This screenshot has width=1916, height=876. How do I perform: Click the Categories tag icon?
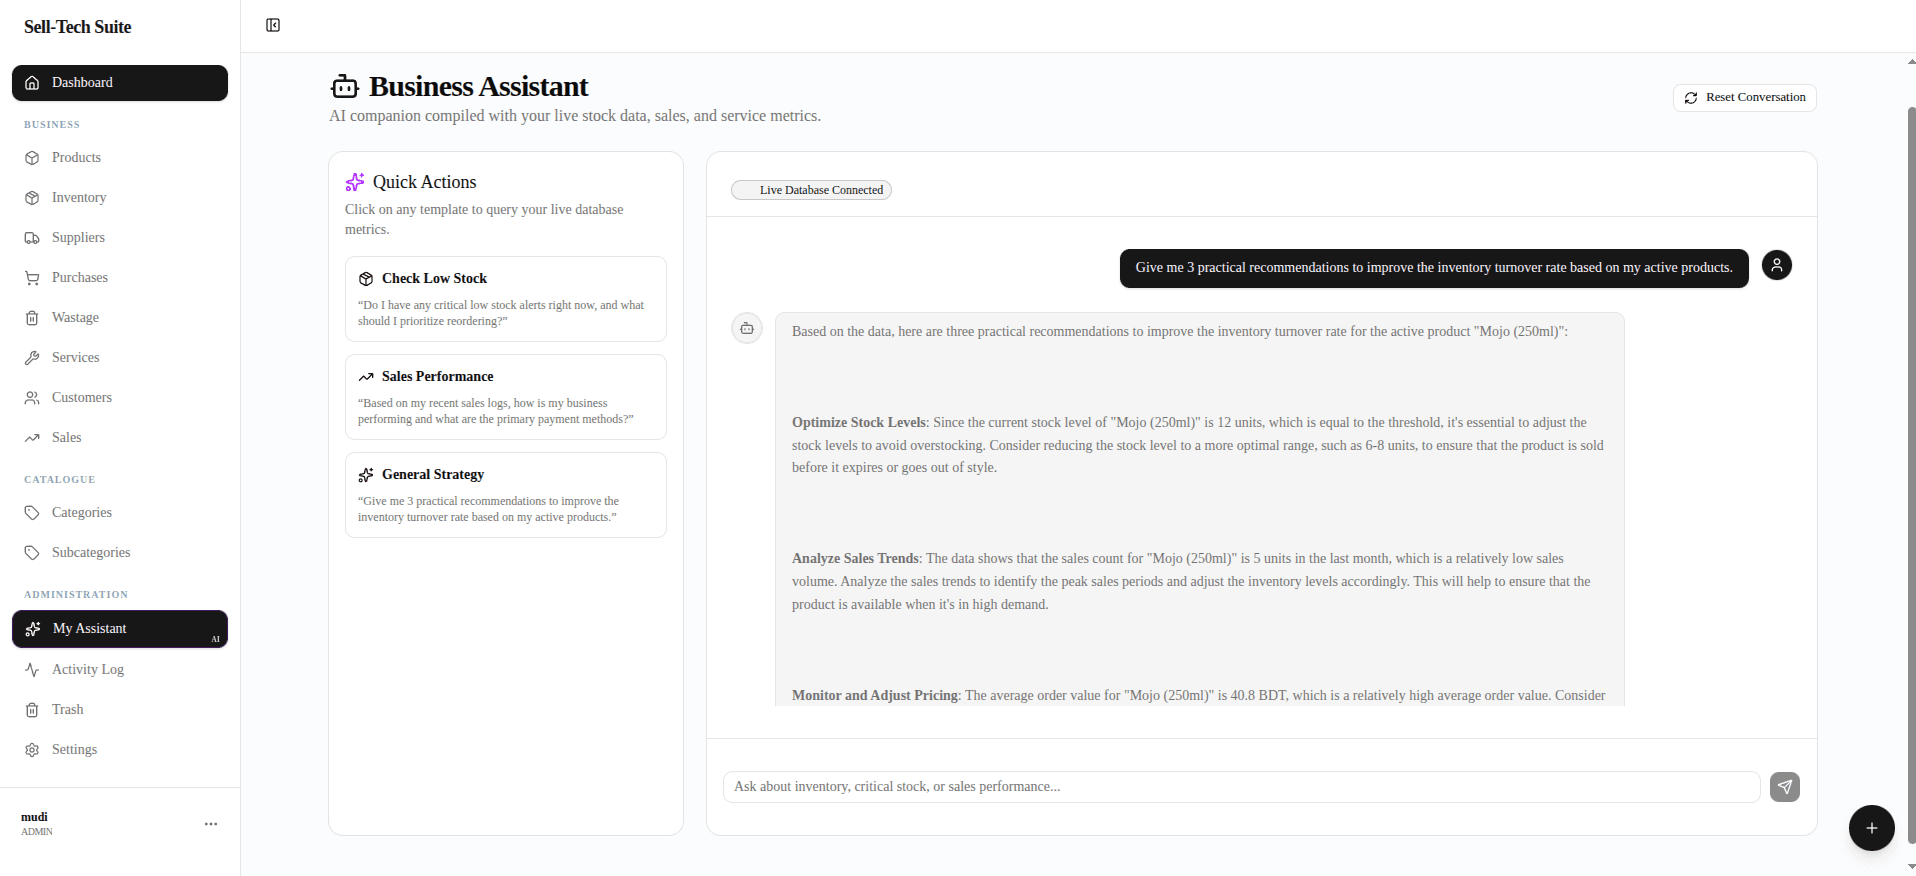32,513
